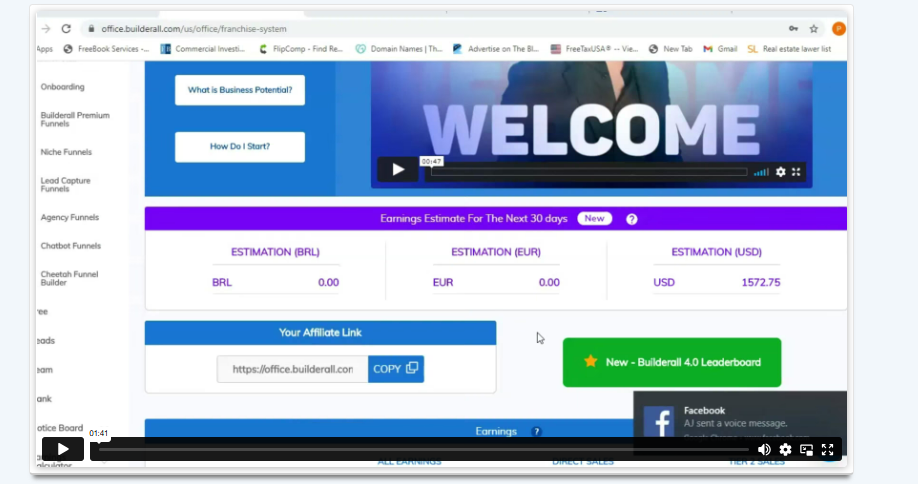Open the FreeTaxUSA bookmark
This screenshot has height=484, width=918.
coord(594,49)
